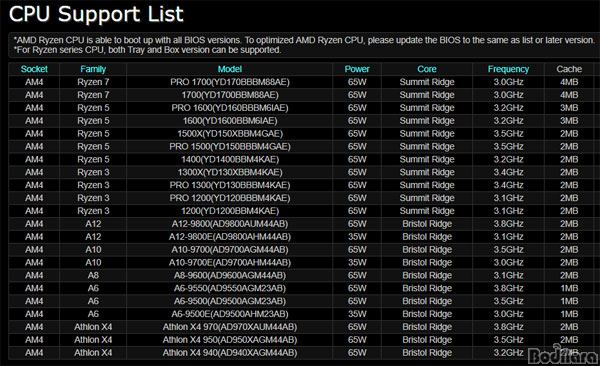Select model A10-9700E(AD9700AHM44AB)

click(x=230, y=263)
